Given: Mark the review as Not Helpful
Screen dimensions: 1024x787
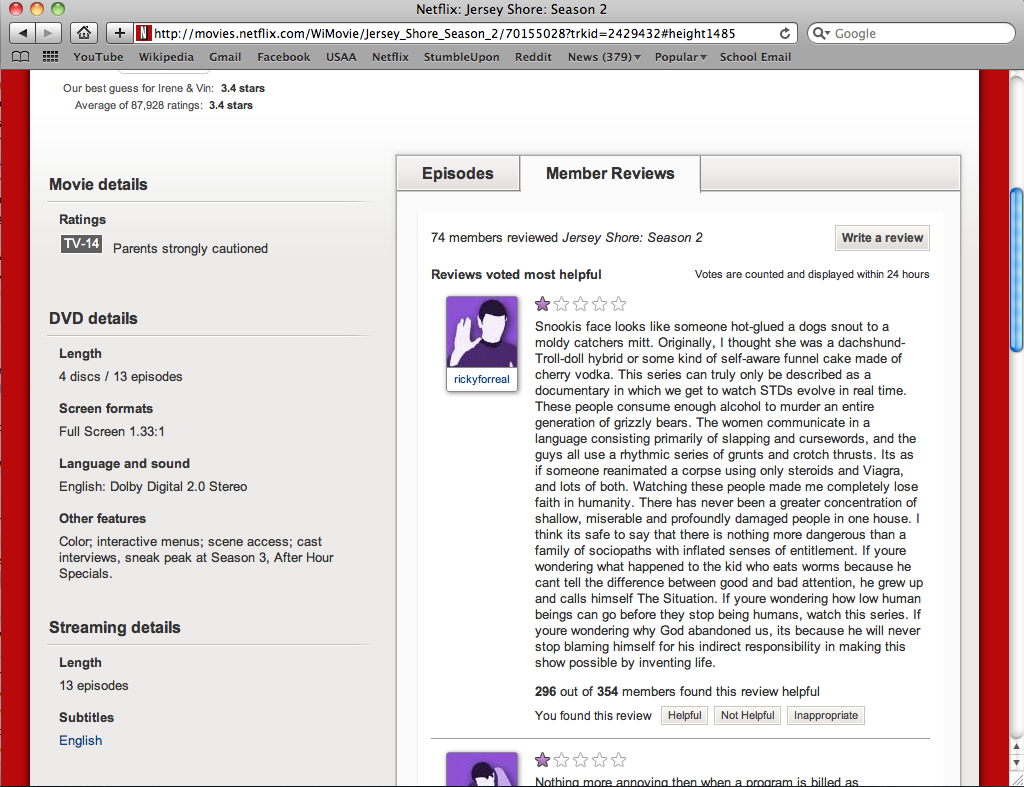Looking at the screenshot, I should point(747,715).
